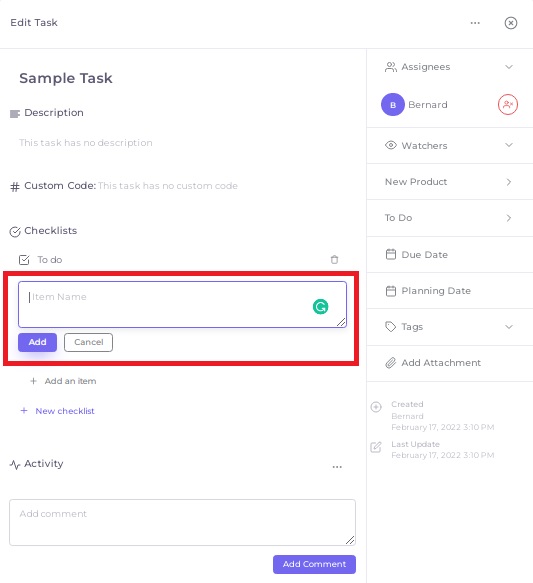533x583 pixels.
Task: Click Bernard's purple avatar
Action: click(393, 105)
